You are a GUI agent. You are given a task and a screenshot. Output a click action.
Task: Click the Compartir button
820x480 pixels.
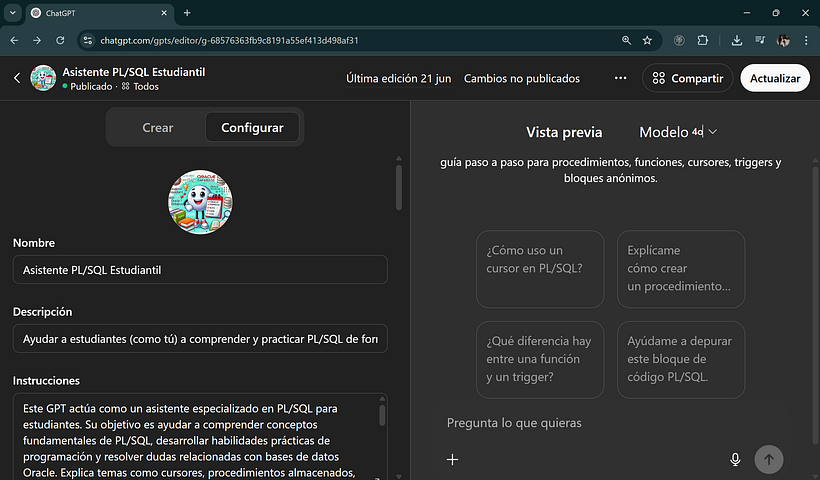coord(688,78)
